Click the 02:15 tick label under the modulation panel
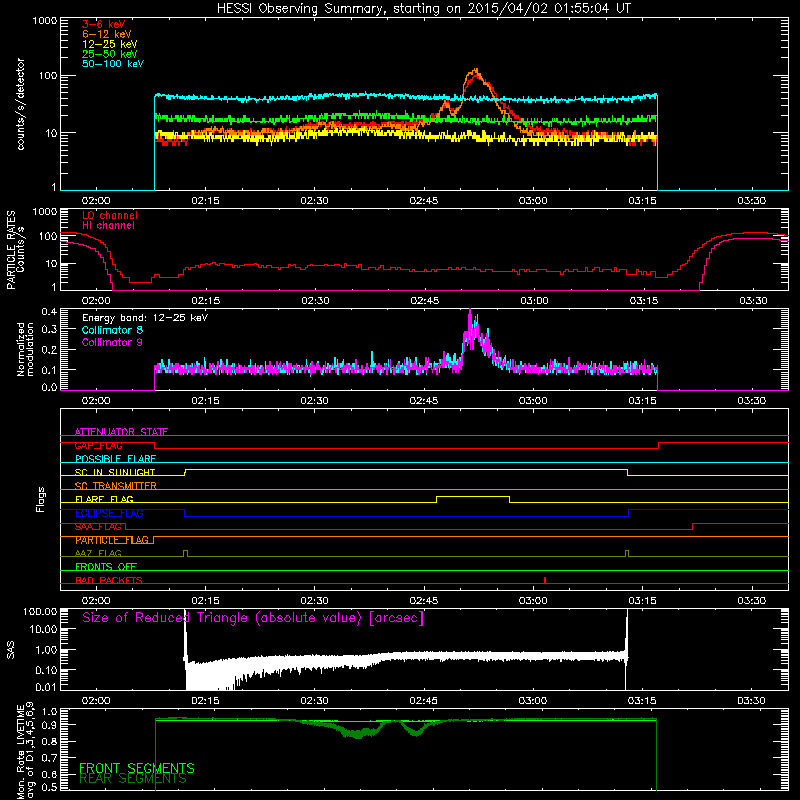The width and height of the screenshot is (800, 800). click(x=205, y=401)
